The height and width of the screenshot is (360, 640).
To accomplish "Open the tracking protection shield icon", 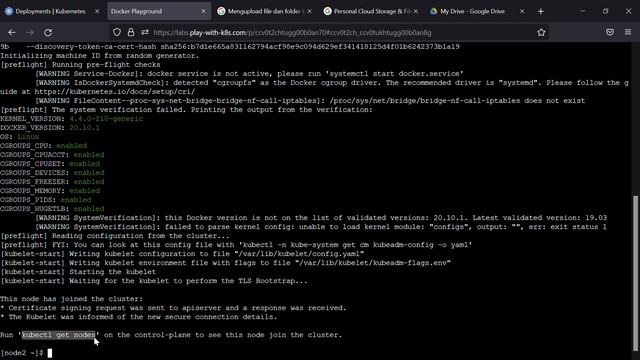I will coord(117,32).
